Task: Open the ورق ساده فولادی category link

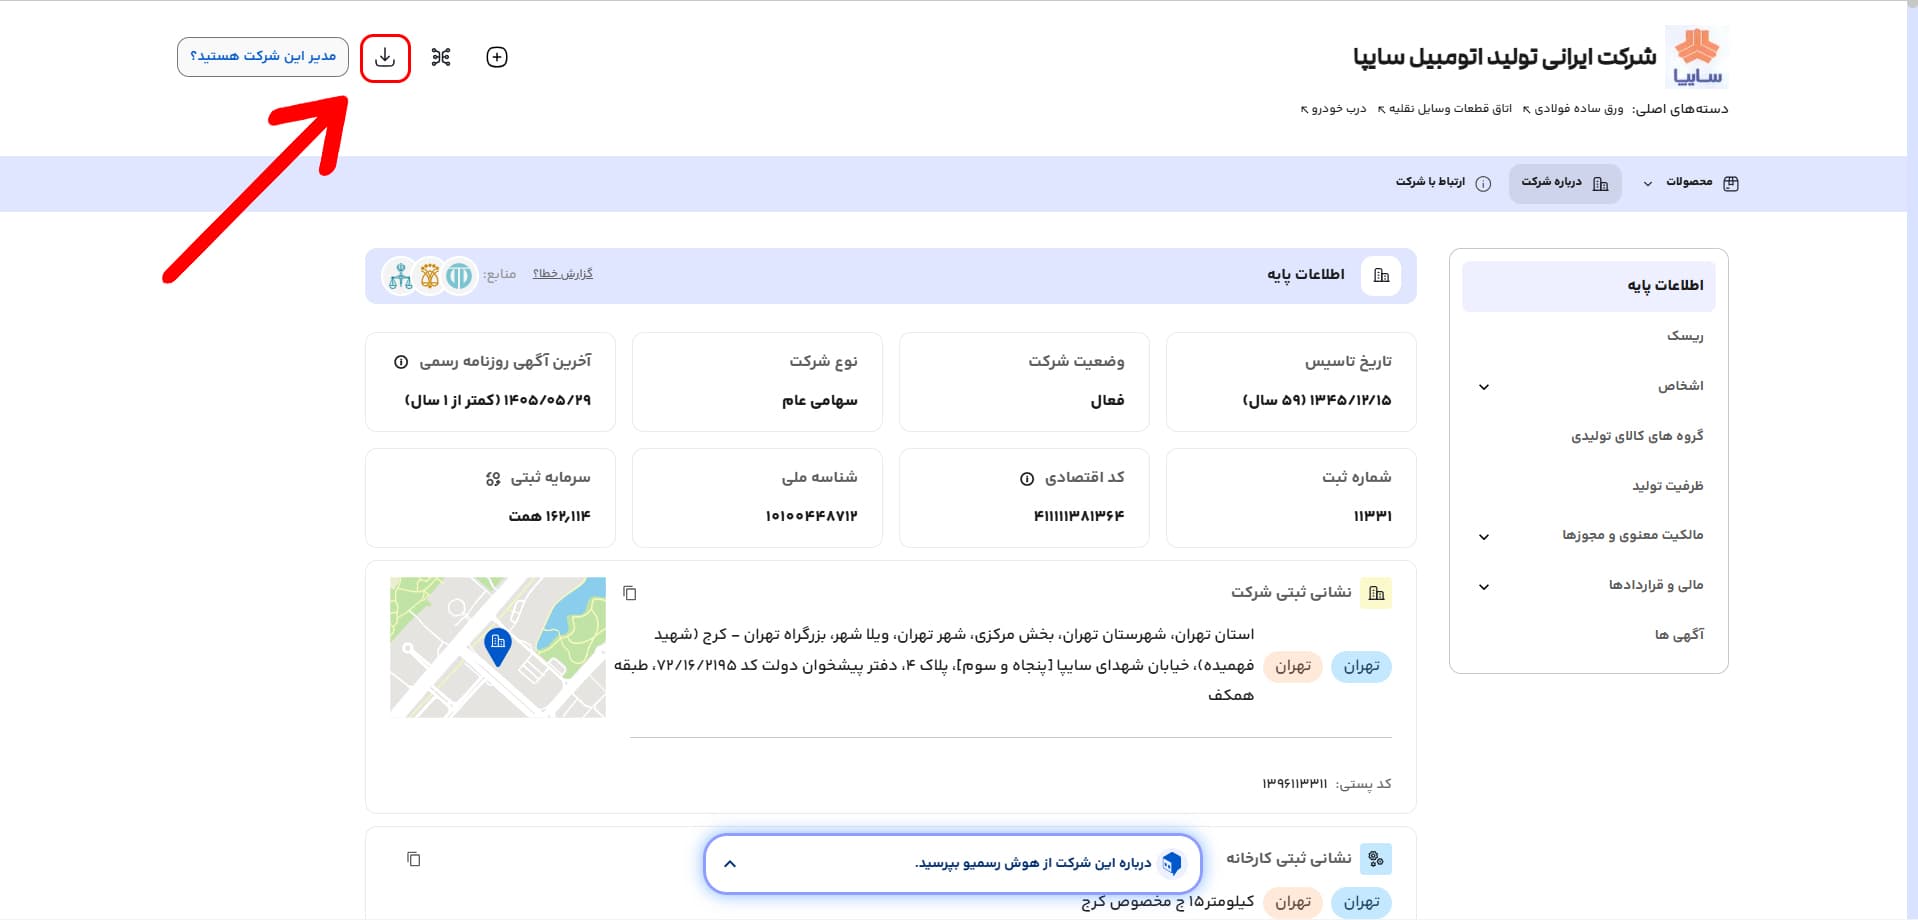Action: tap(1573, 109)
